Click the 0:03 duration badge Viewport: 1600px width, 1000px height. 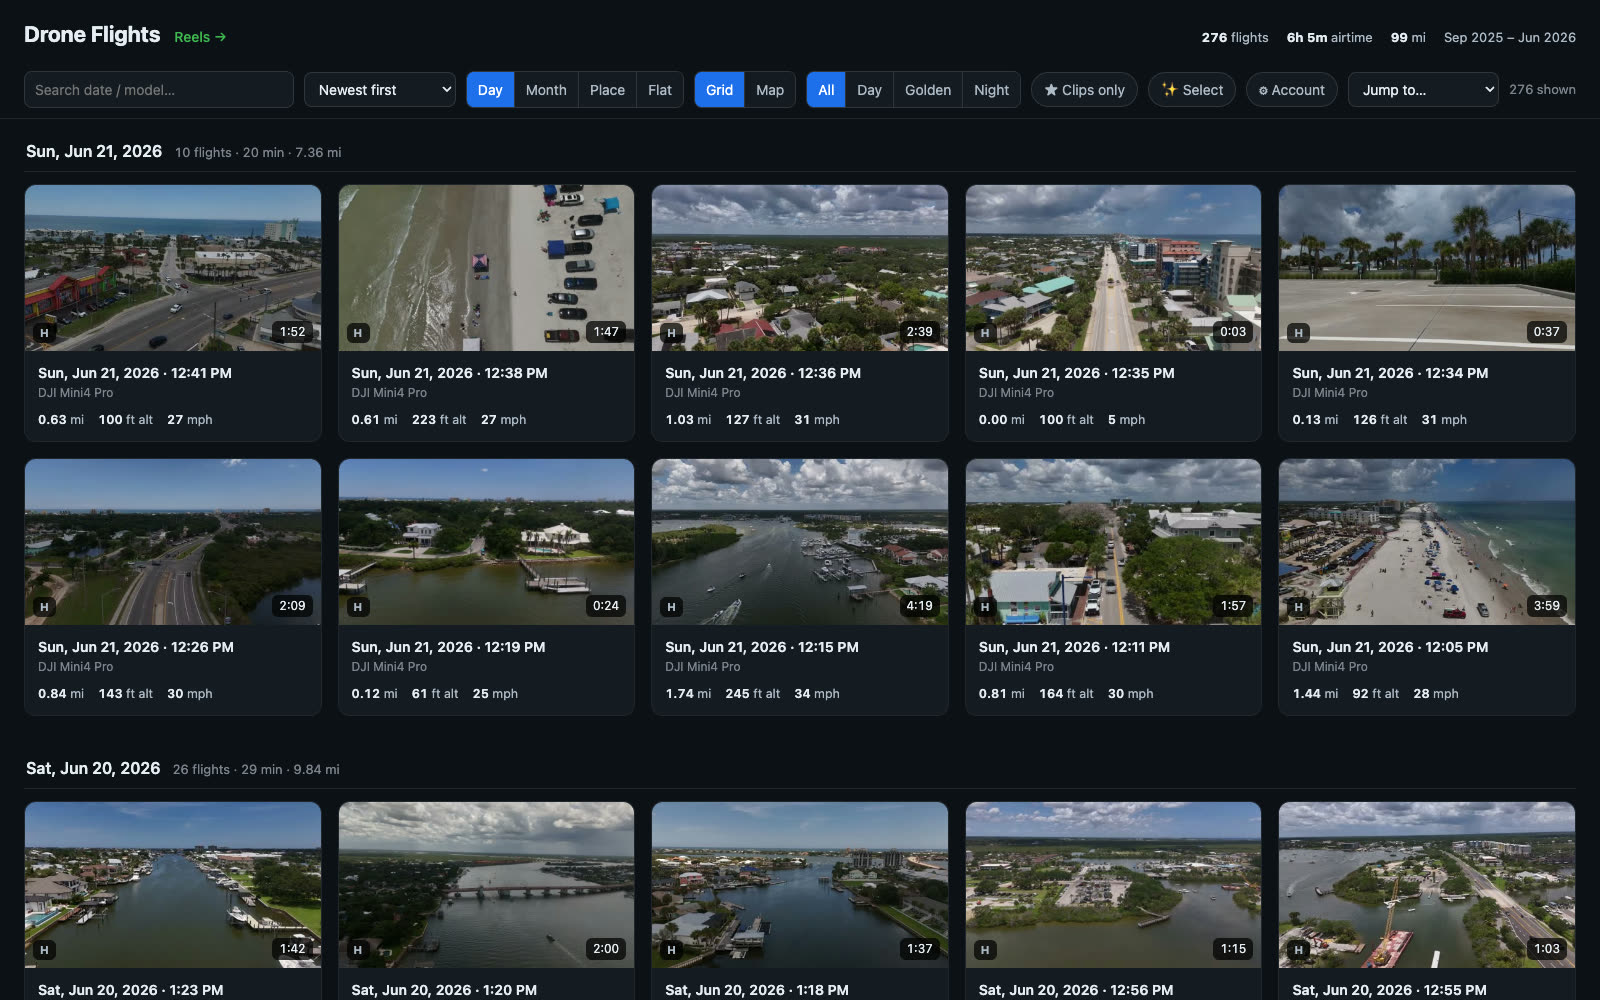[1233, 332]
